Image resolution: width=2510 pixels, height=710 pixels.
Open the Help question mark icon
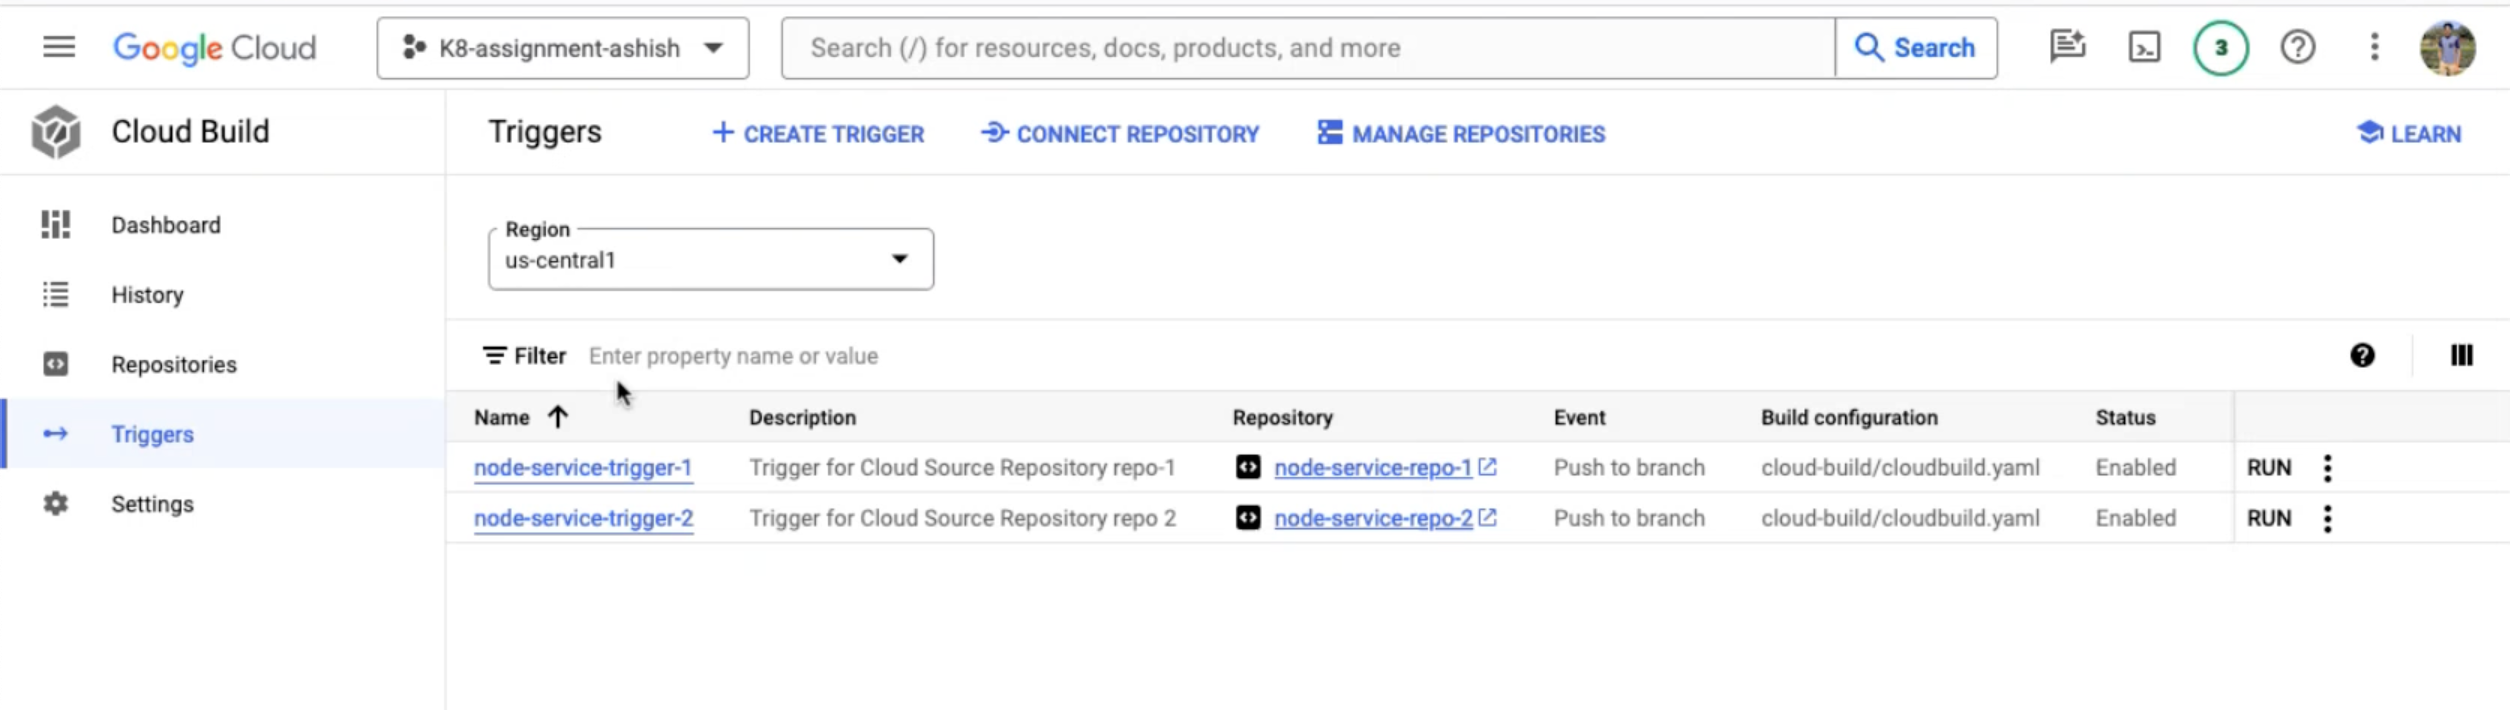click(x=2297, y=47)
